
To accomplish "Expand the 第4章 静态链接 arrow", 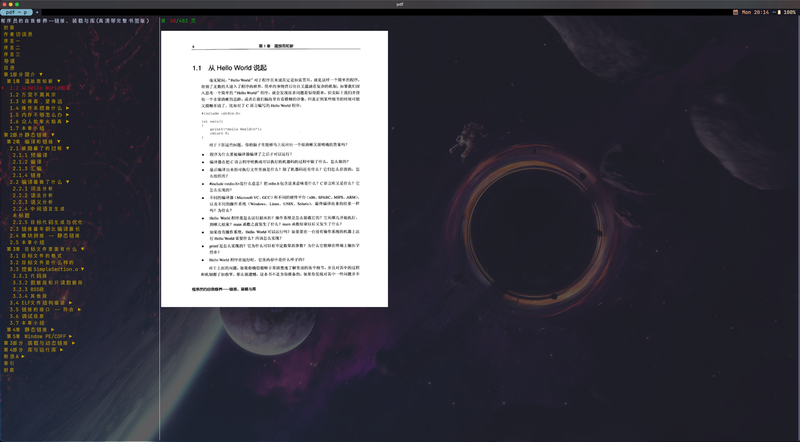I will (x=53, y=330).
